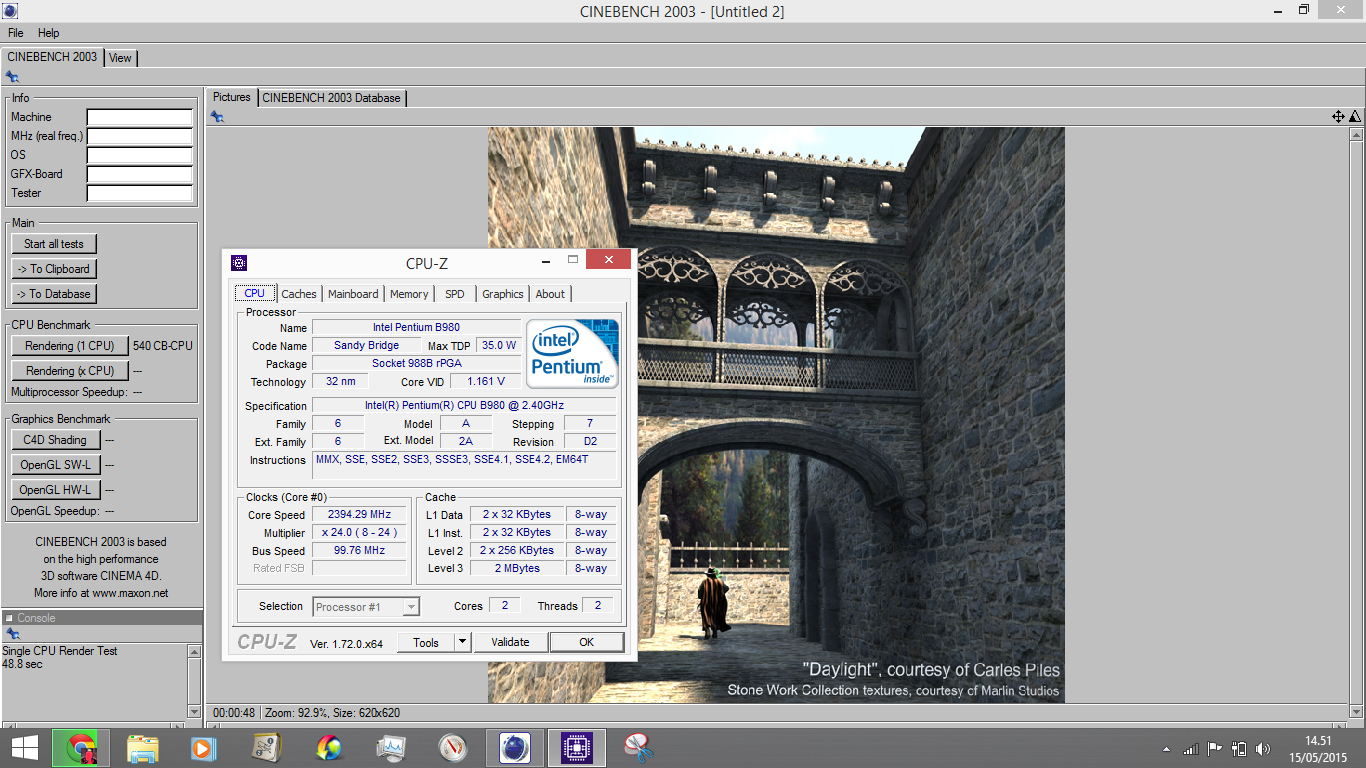Open the CINEBENCH sphere taskbar icon

coord(514,747)
